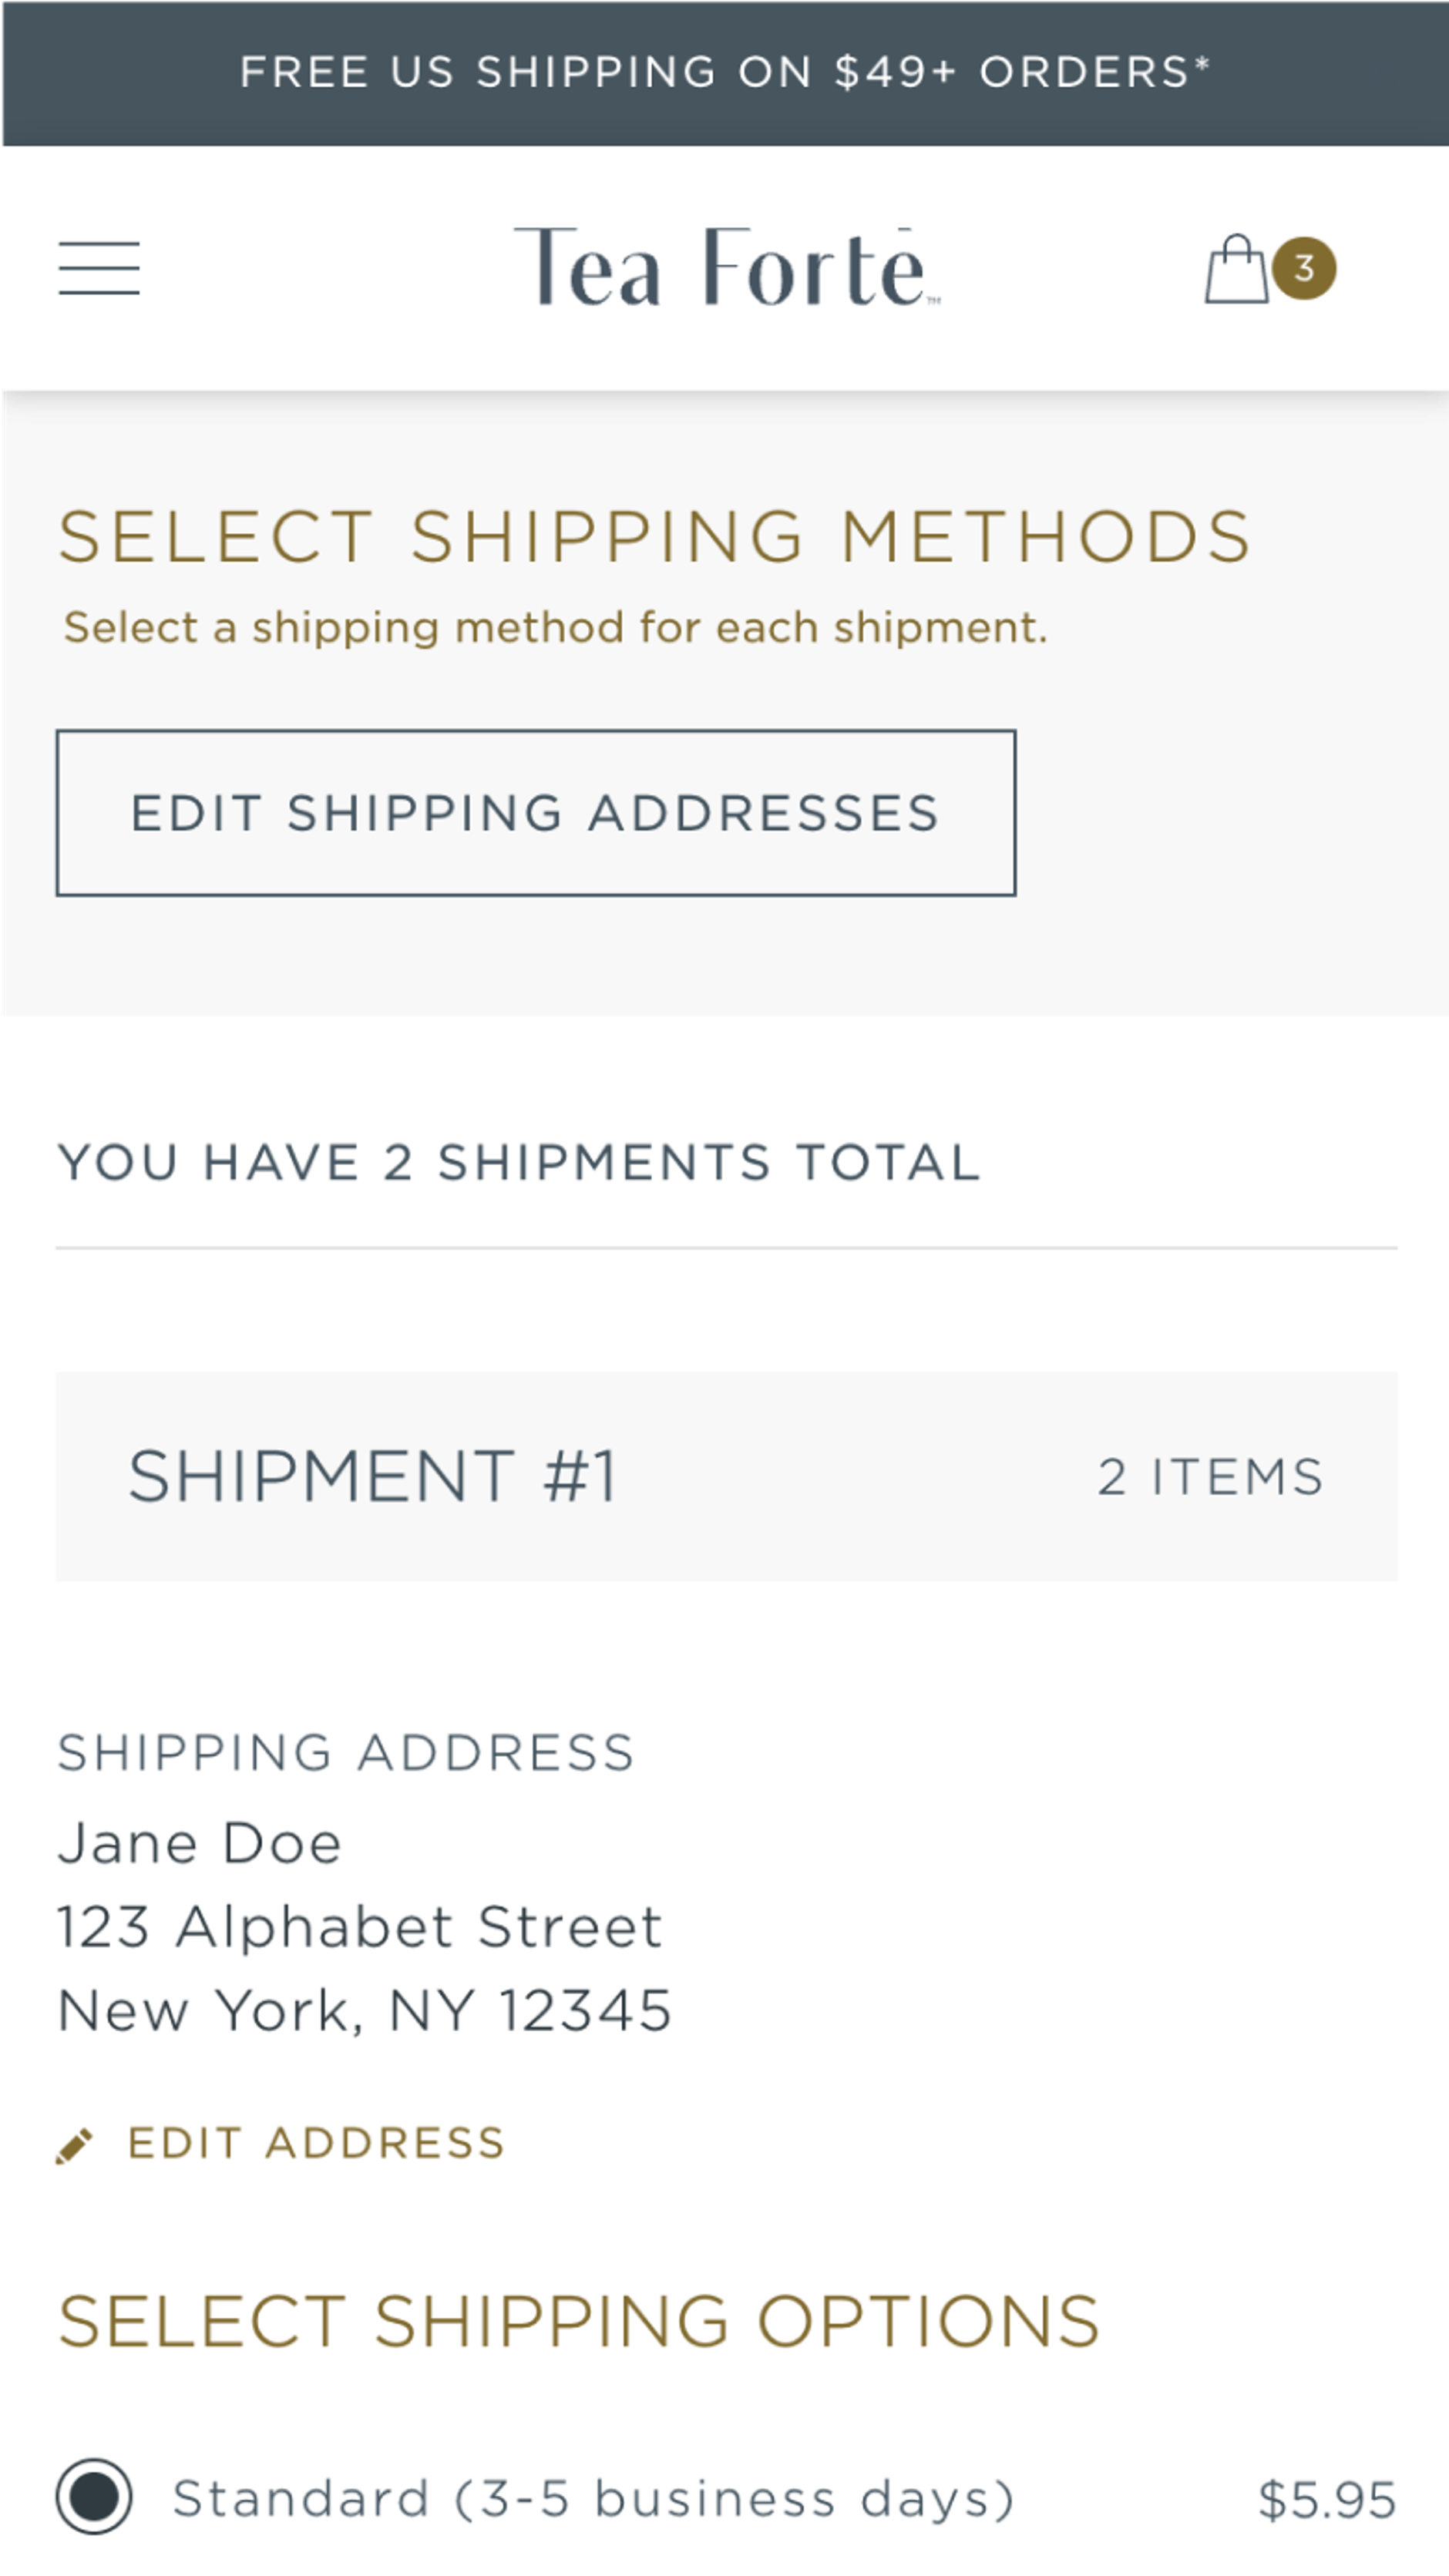The image size is (1449, 2576).
Task: Click the Select Shipping Methods heading
Action: 655,537
